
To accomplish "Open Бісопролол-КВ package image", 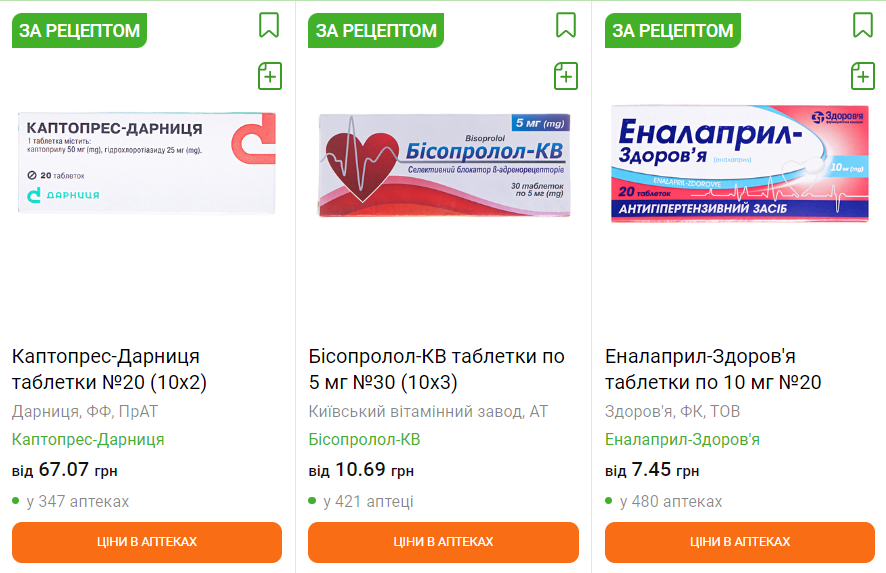I will (x=444, y=165).
